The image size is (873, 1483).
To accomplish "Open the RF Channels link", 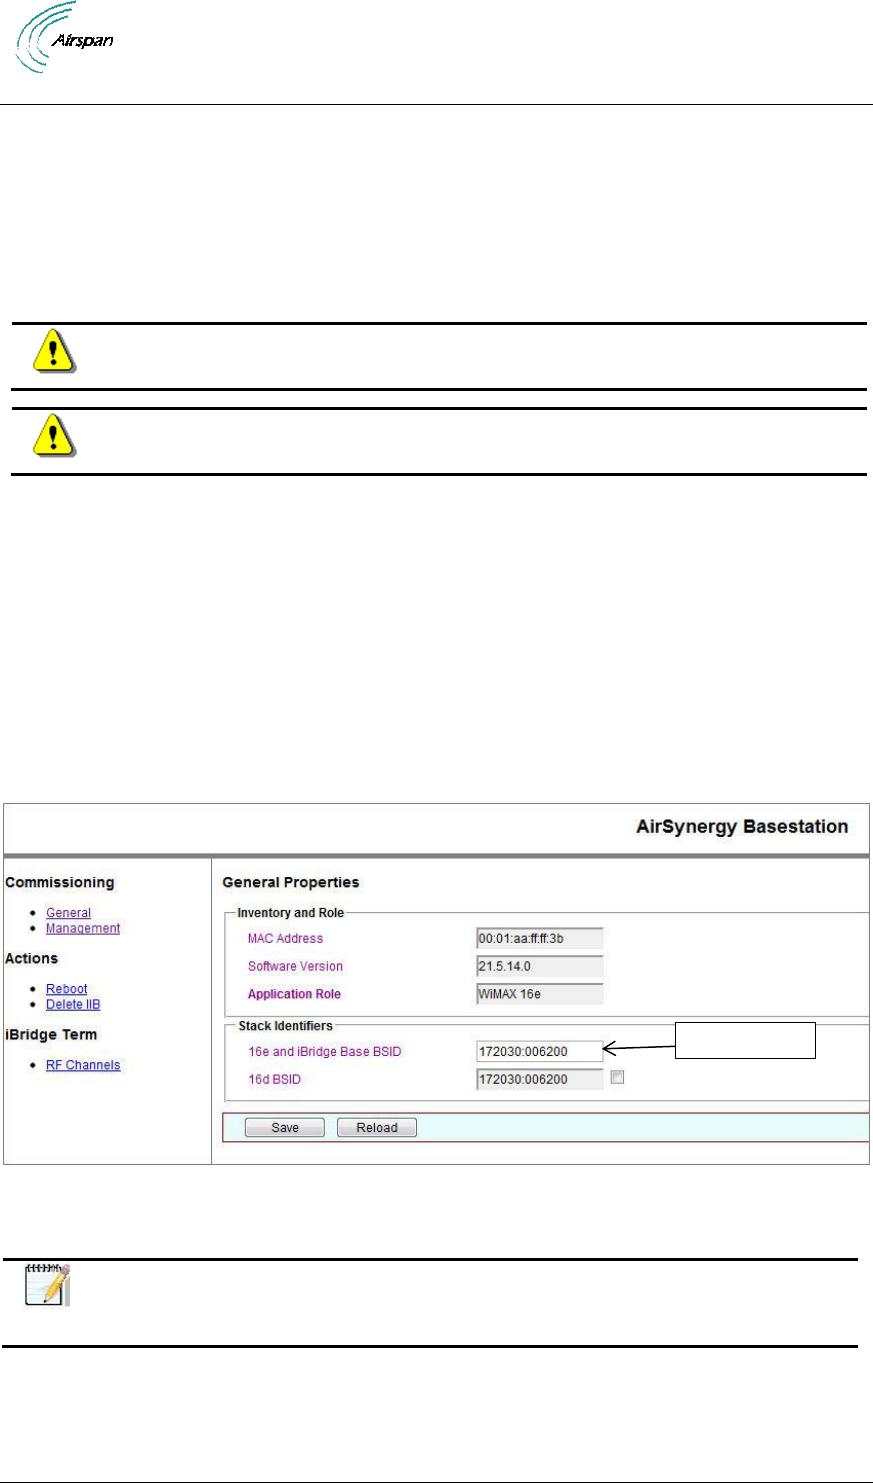I will [x=83, y=1065].
